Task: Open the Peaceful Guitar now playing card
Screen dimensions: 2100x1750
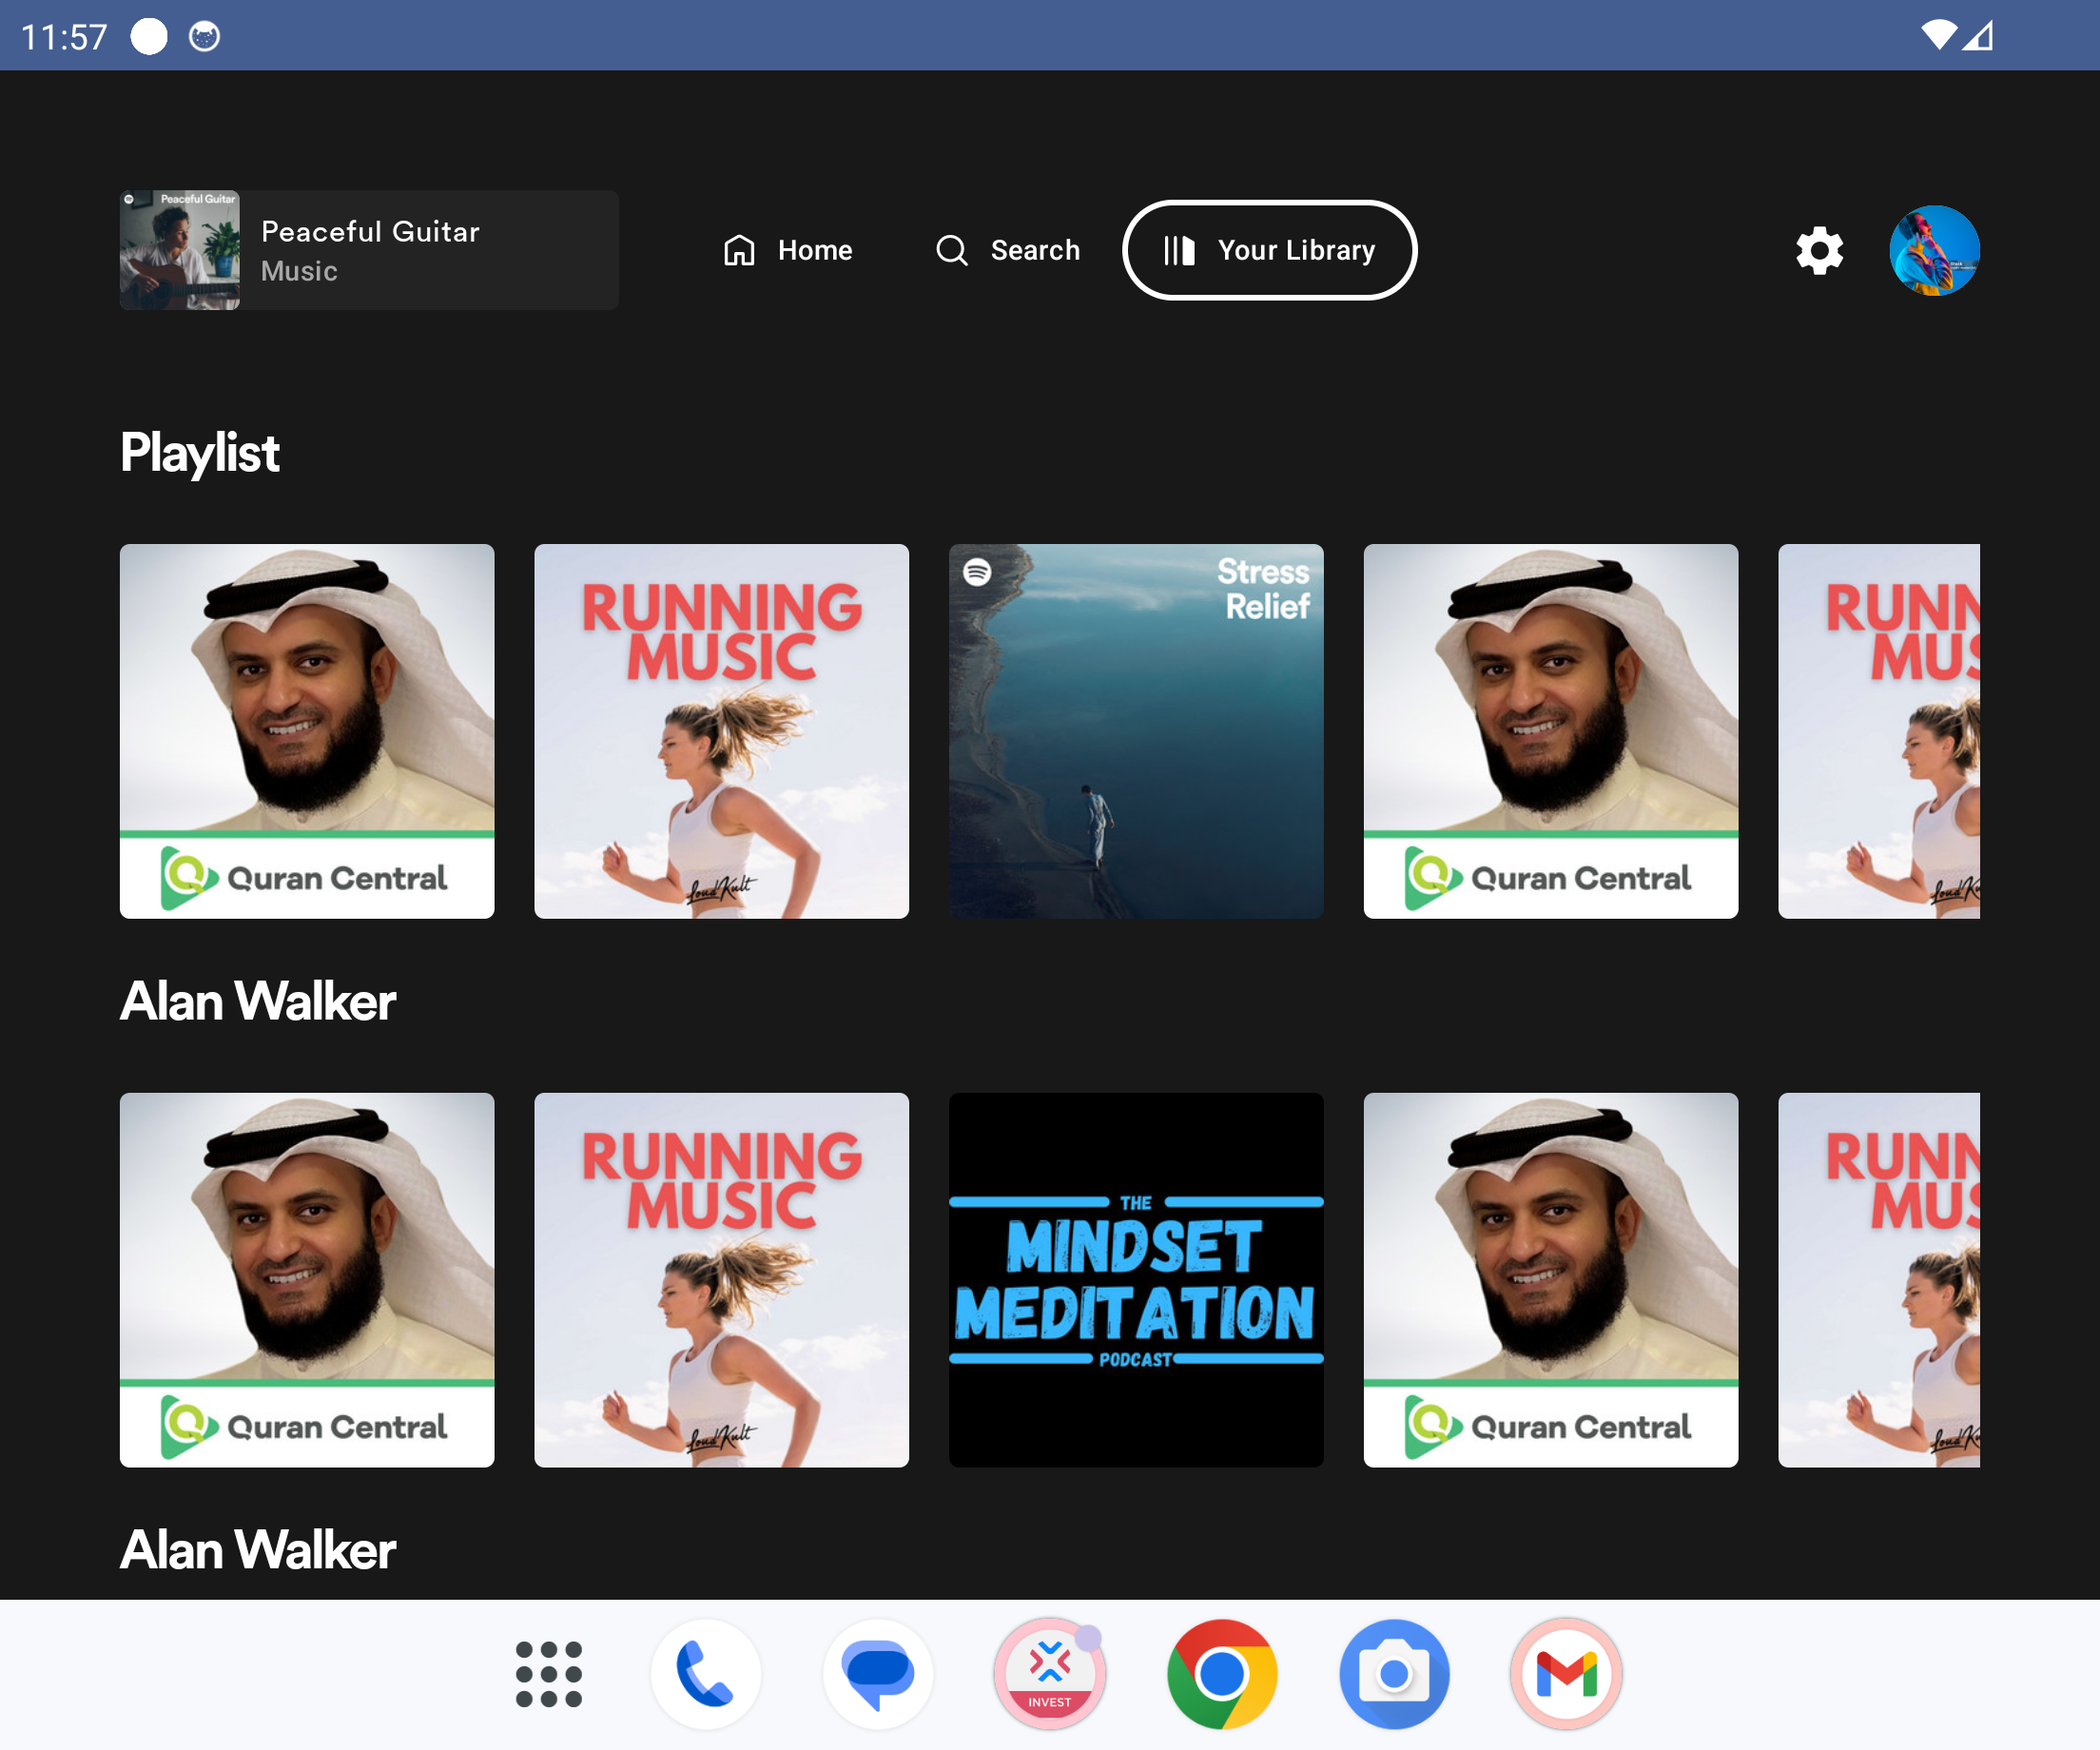Action: click(369, 250)
